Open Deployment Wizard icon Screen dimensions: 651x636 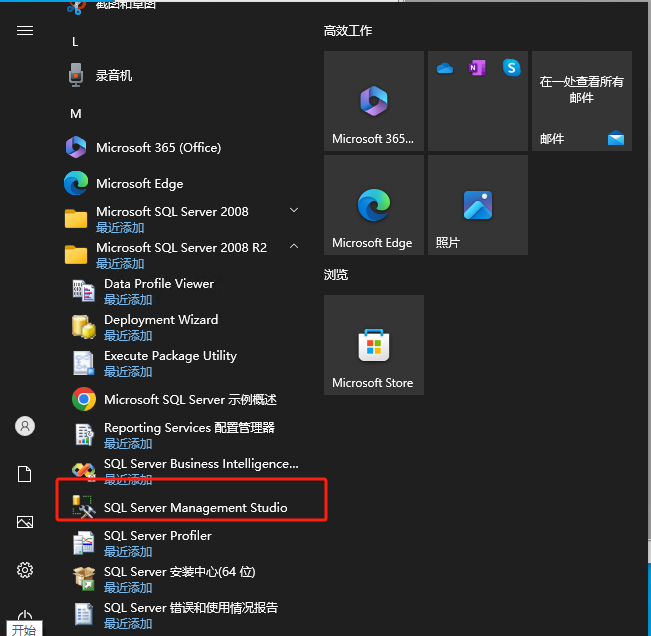pyautogui.click(x=83, y=327)
